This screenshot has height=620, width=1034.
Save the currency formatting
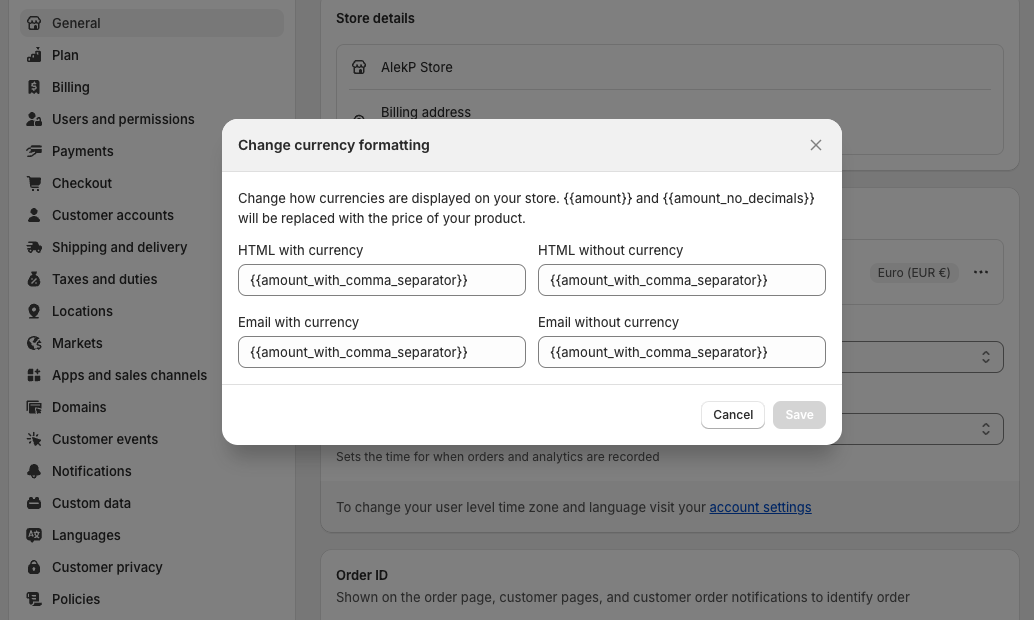799,415
